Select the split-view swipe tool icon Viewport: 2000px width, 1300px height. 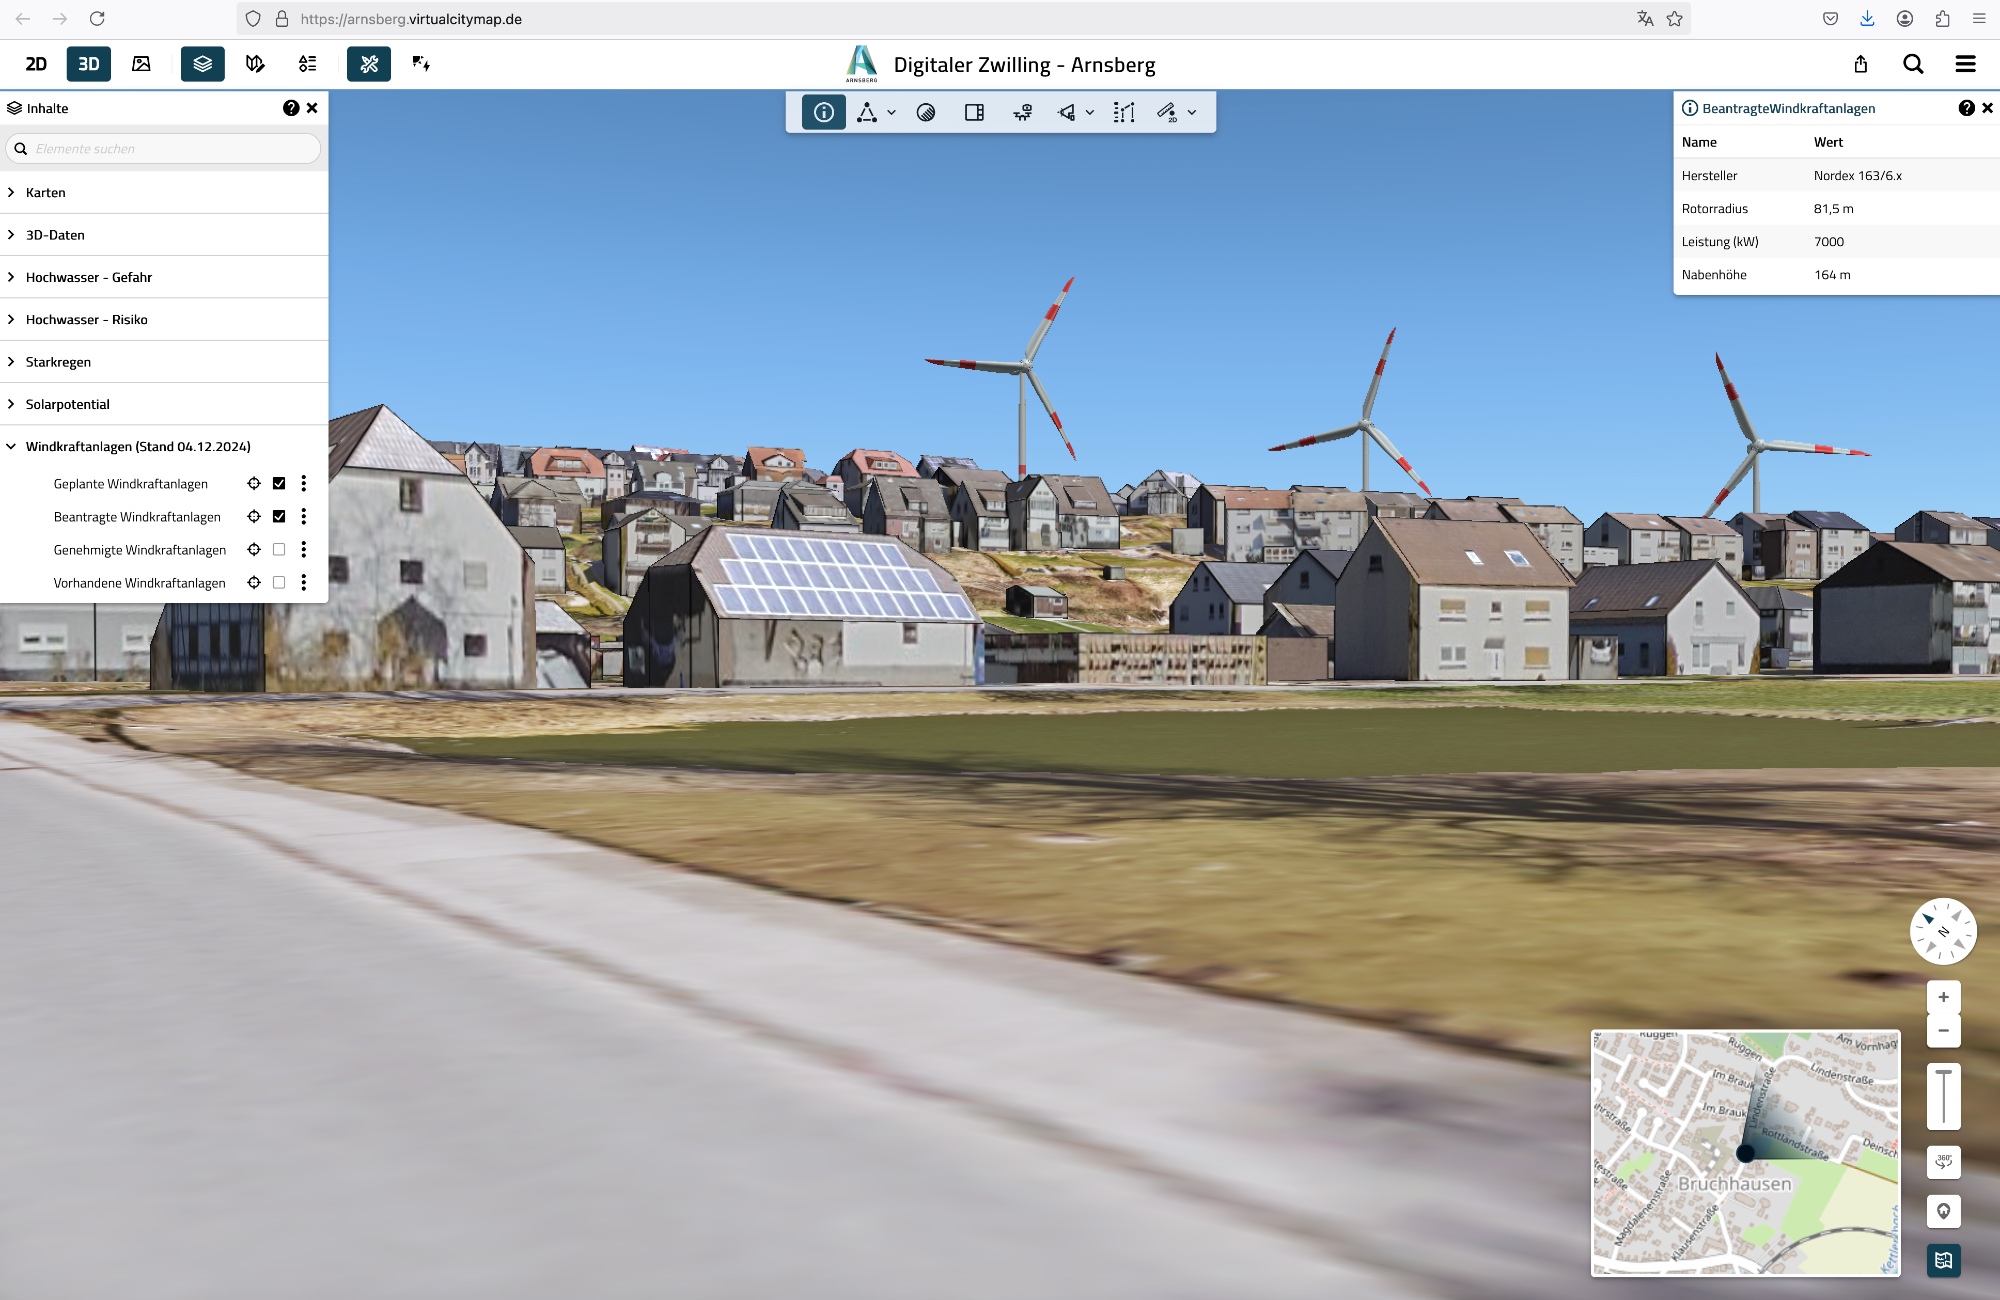(974, 113)
